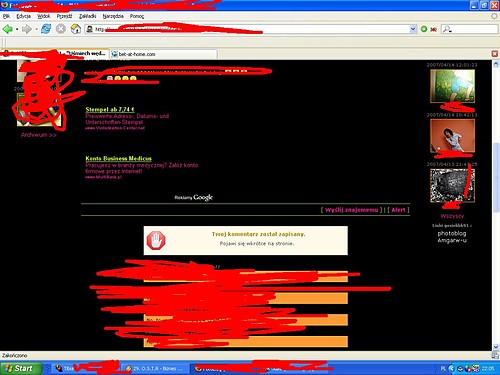Go to the home page icon
The image size is (500, 375).
[x=76, y=29]
